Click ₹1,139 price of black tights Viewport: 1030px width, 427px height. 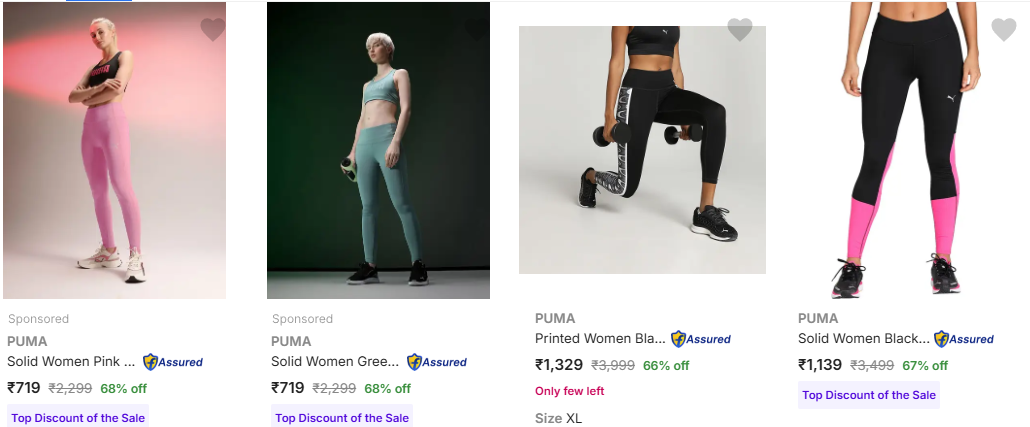coord(820,365)
